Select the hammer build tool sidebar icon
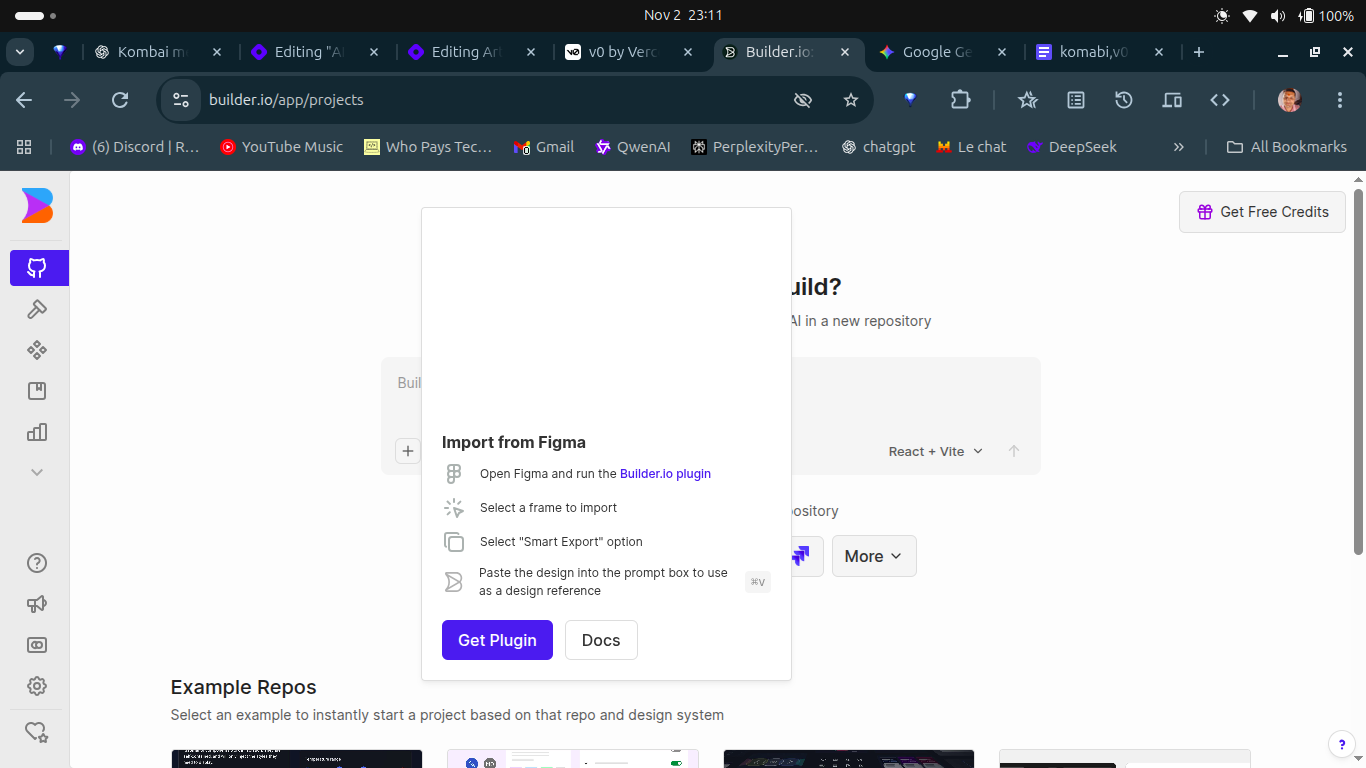Screen dimensions: 1366x768 point(37,309)
